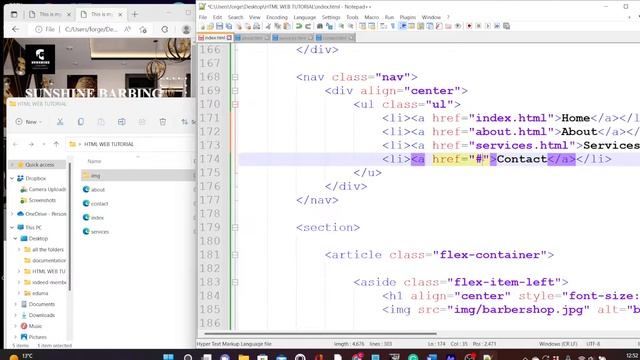Screen dimensions: 640x360
Task: Close the index.html tab with its X
Action: [x=229, y=38]
